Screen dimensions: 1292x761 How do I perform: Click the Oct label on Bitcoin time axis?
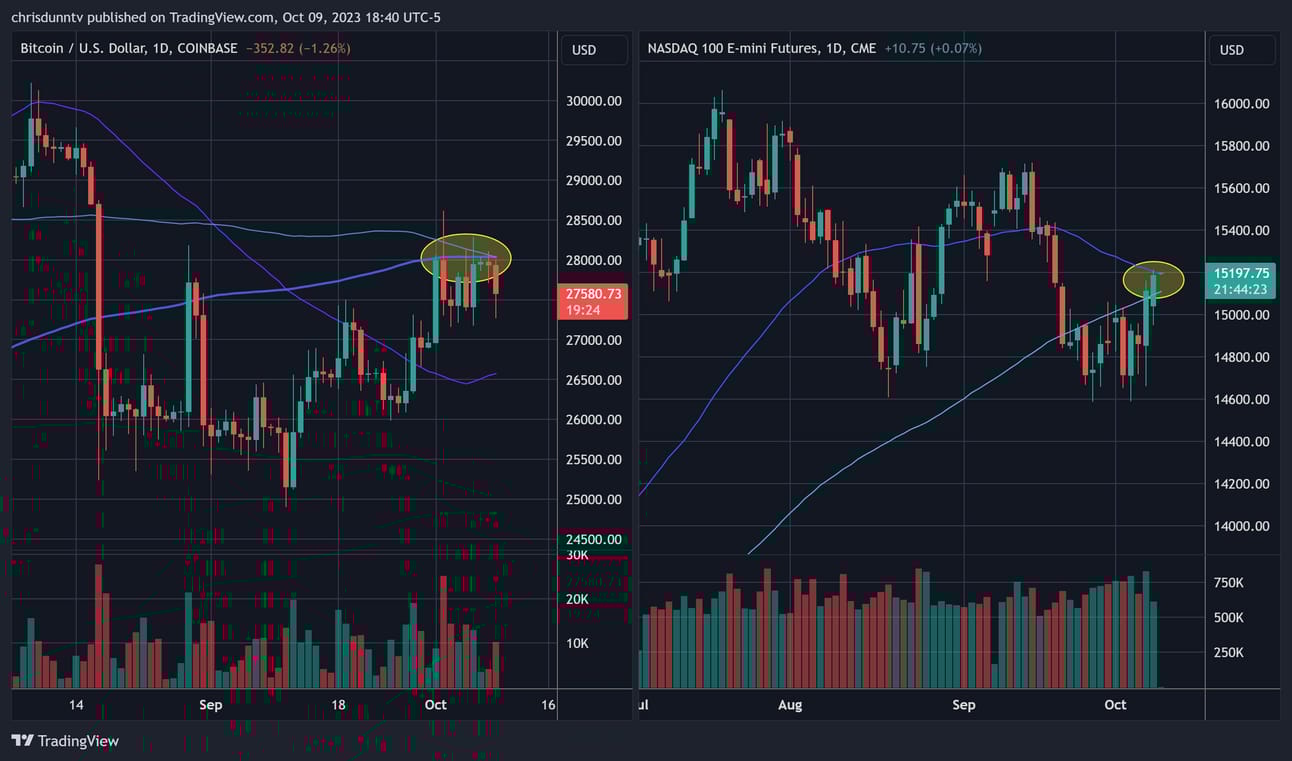[x=435, y=705]
